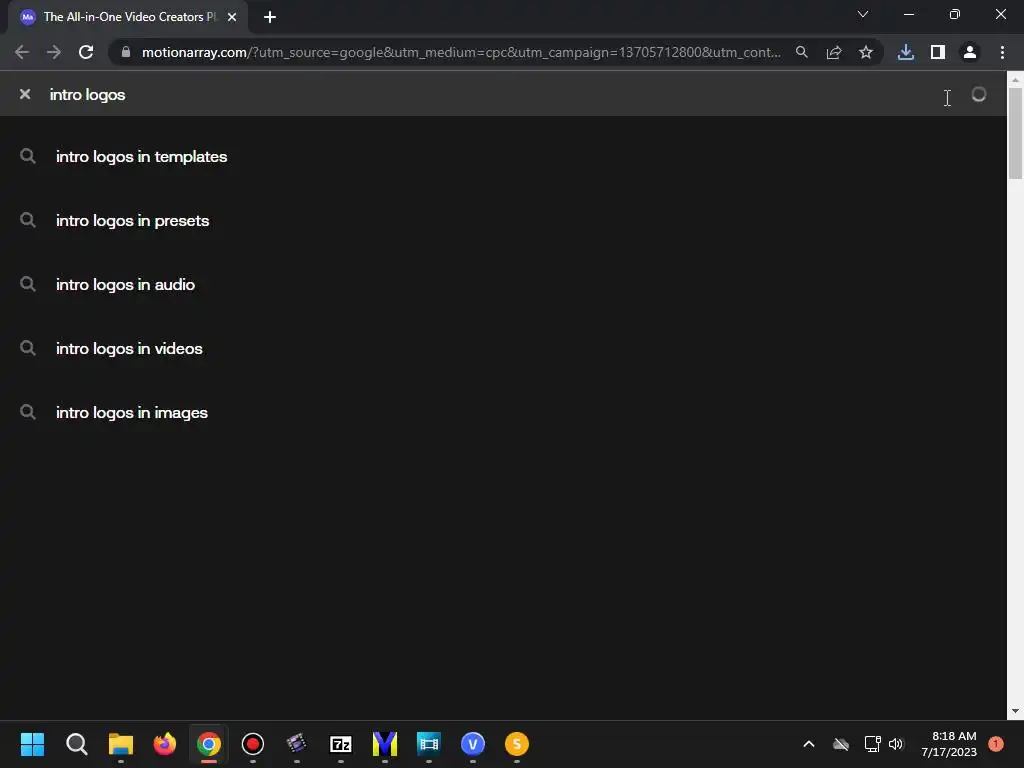The height and width of the screenshot is (768, 1024).
Task: Choose 'intro logos in audio' suggestion
Action: [125, 285]
